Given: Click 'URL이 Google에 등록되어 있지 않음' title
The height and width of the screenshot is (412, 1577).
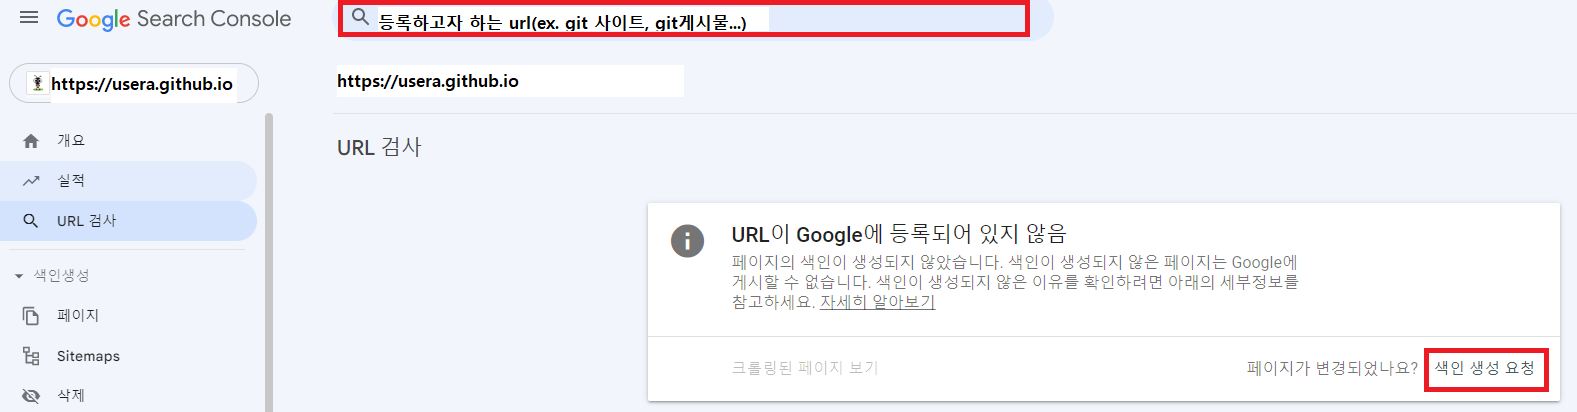Looking at the screenshot, I should click(x=899, y=234).
